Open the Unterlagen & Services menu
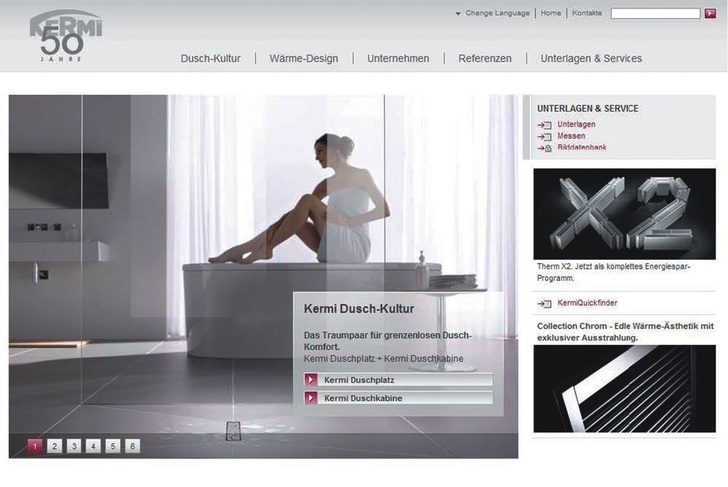 591,58
